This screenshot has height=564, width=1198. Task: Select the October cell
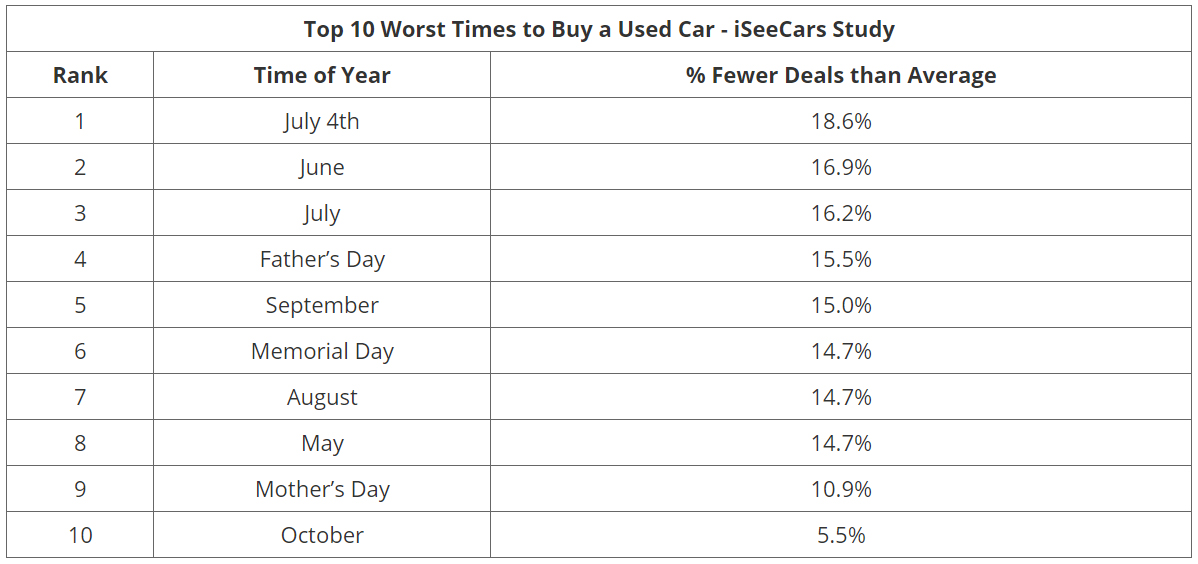322,535
